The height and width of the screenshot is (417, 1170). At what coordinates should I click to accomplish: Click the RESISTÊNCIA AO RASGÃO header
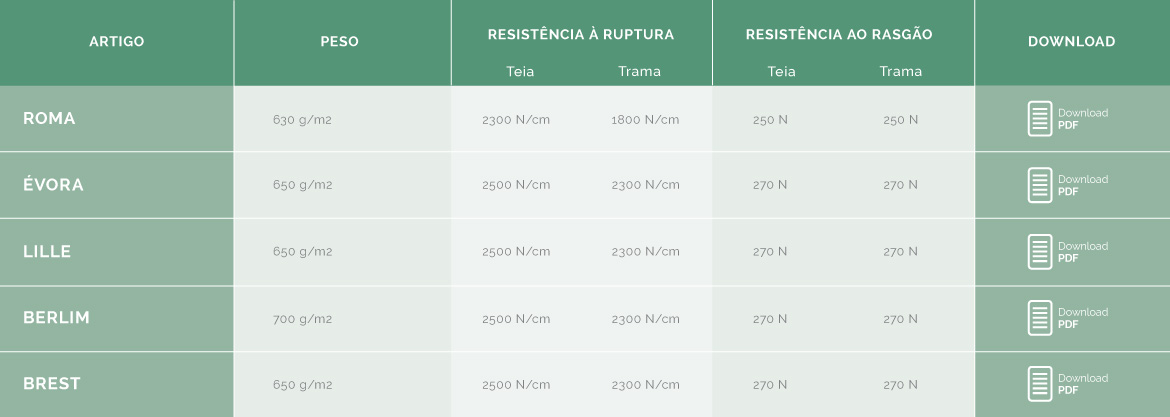point(839,34)
